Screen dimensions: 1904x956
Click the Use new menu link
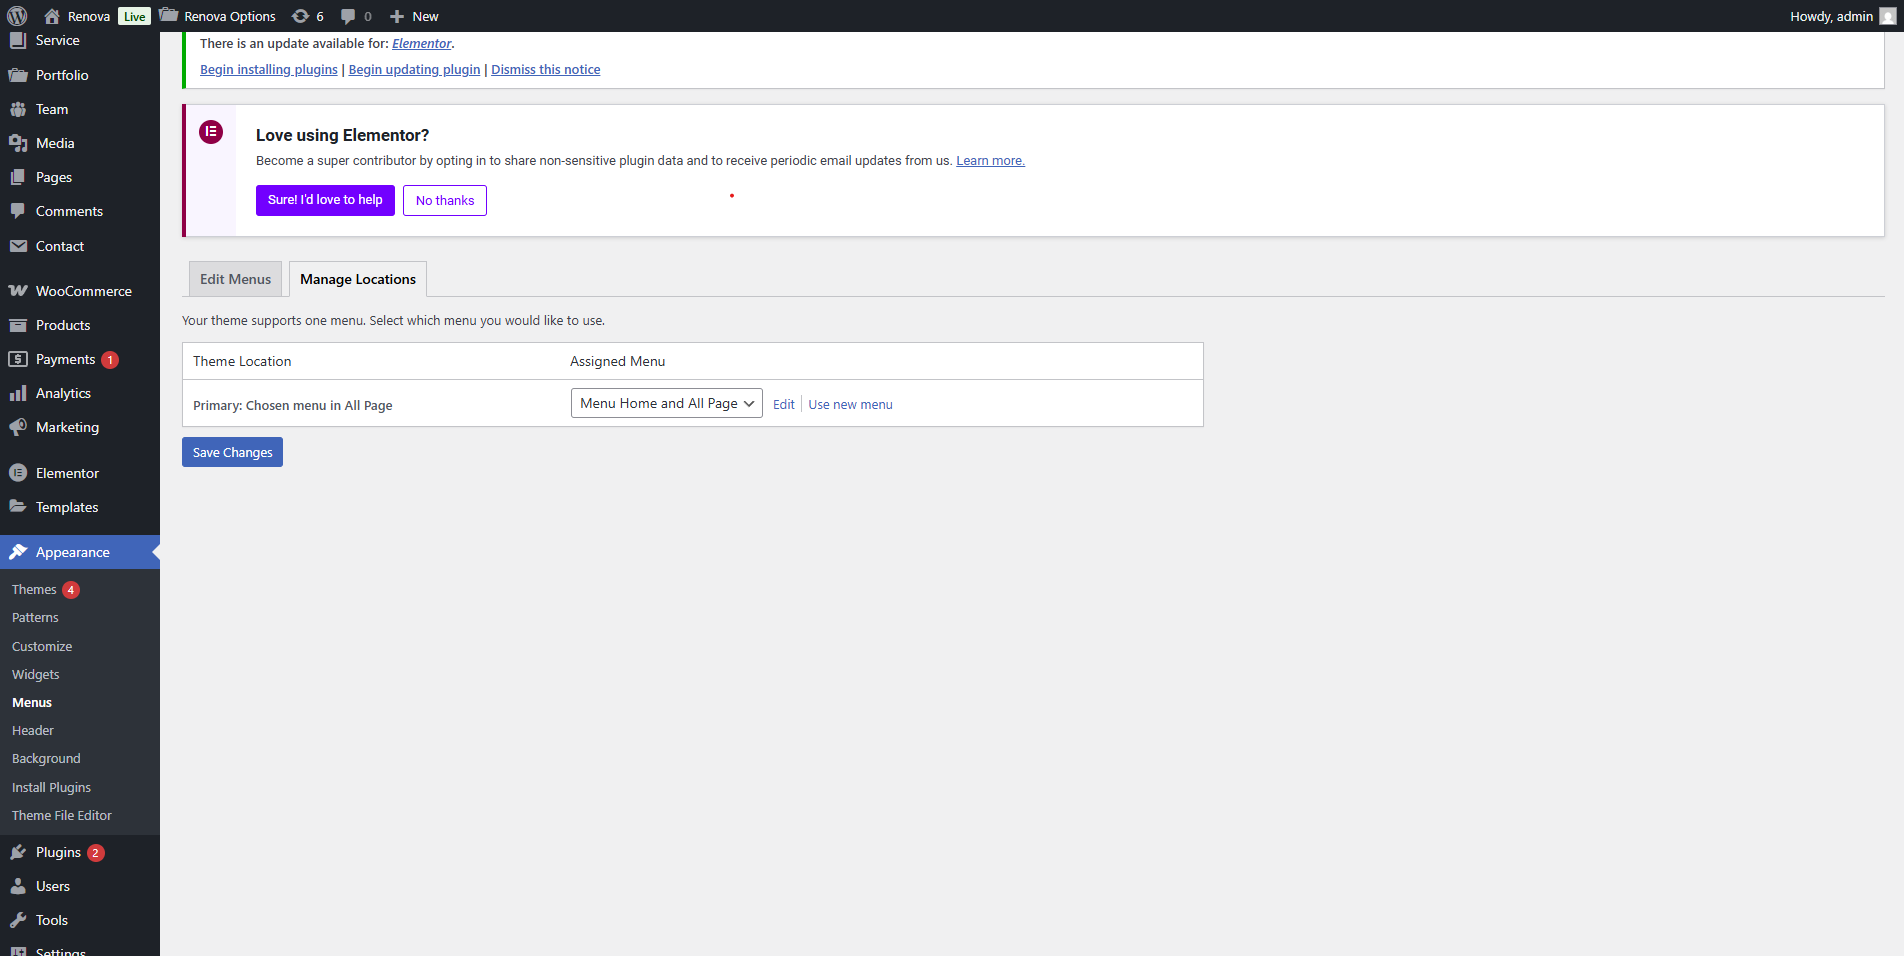point(850,405)
